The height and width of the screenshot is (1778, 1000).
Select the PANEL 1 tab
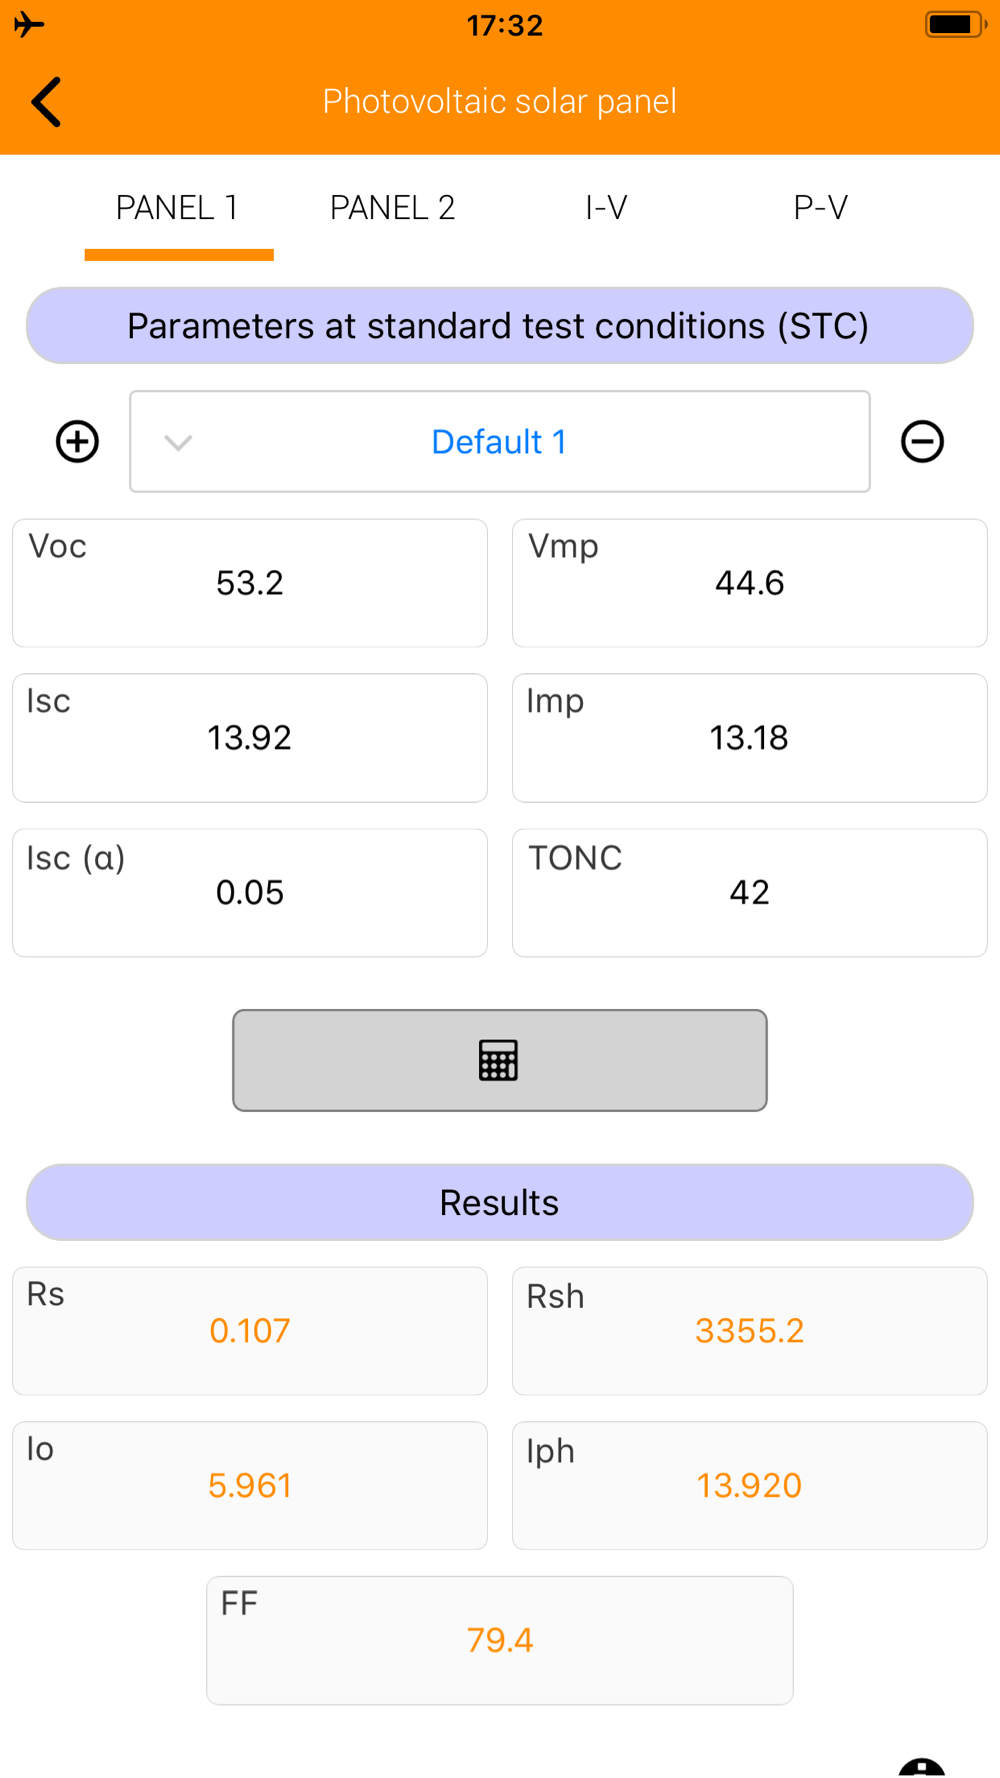pos(178,208)
